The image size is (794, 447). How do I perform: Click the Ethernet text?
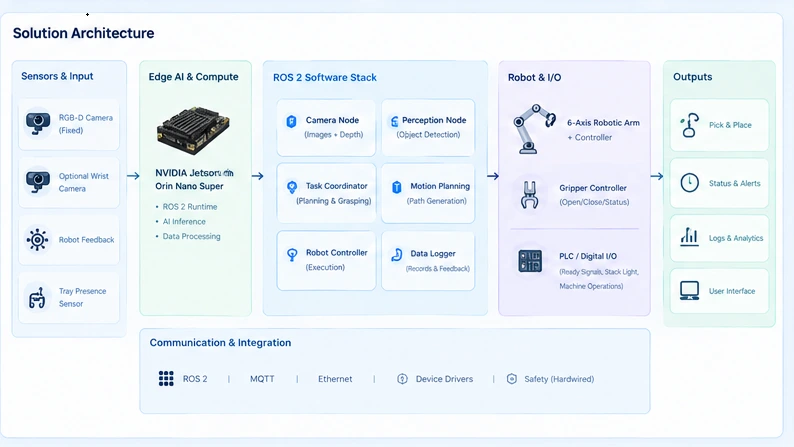(x=335, y=379)
